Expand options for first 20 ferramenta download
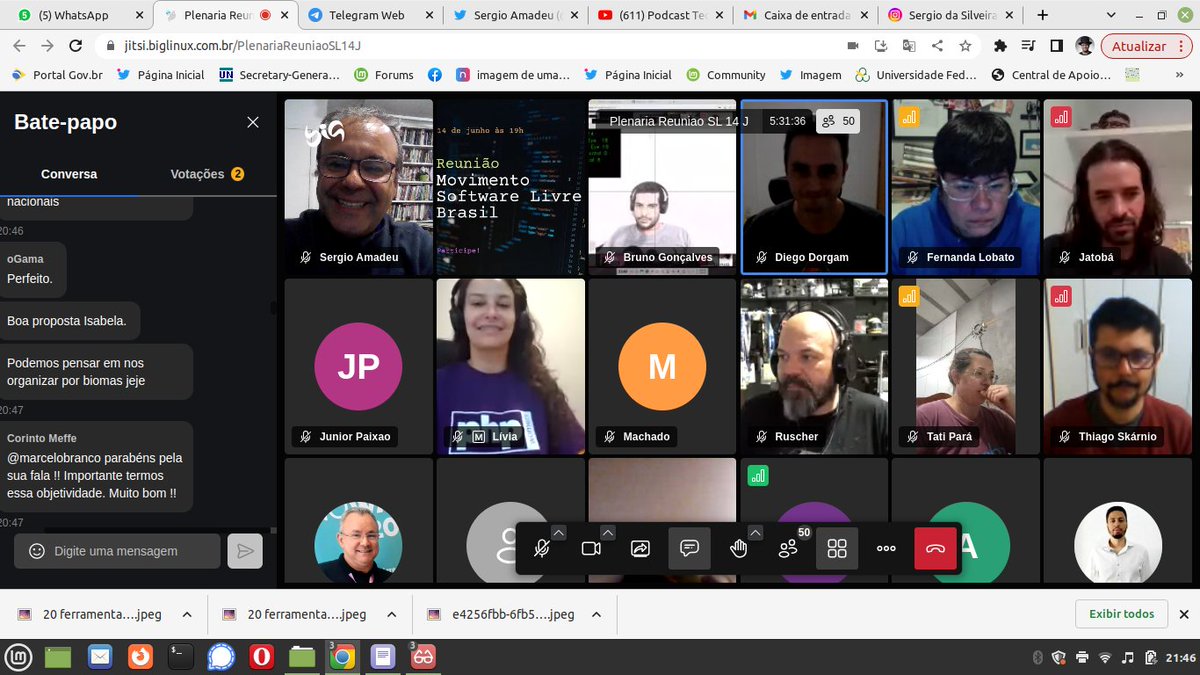Screen dimensions: 1200x675 coord(186,614)
